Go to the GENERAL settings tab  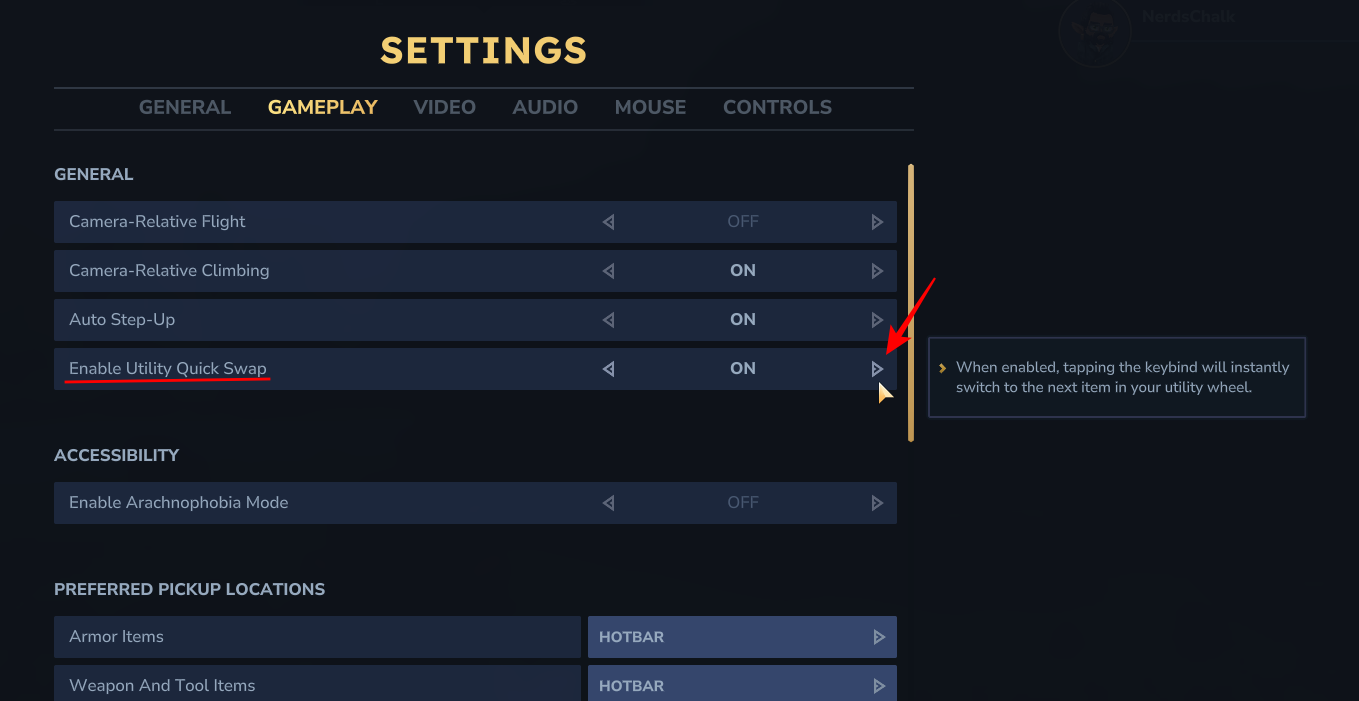tap(185, 107)
